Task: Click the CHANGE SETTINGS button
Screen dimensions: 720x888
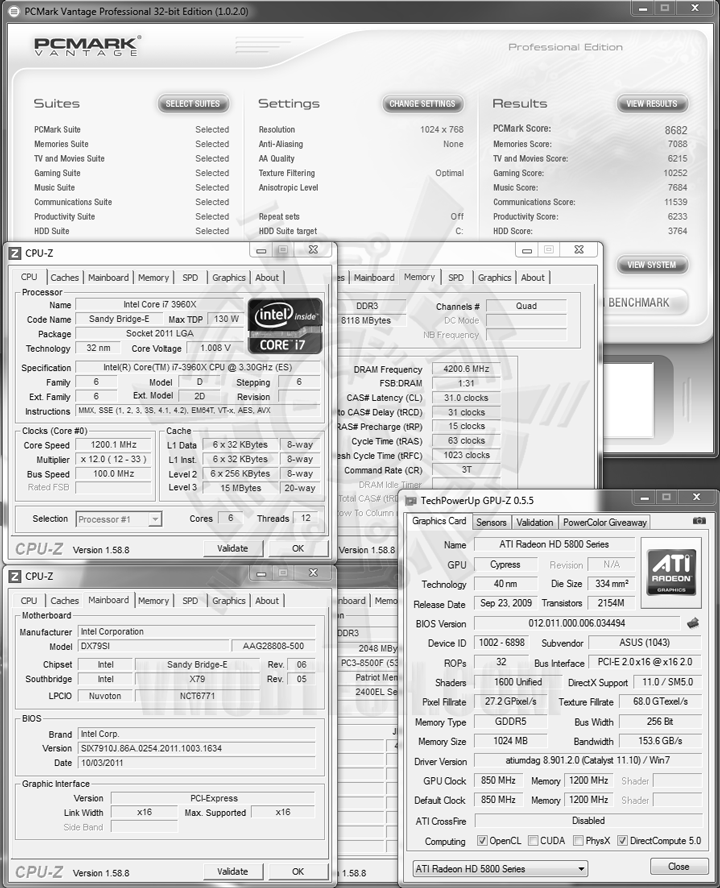Action: click(423, 104)
